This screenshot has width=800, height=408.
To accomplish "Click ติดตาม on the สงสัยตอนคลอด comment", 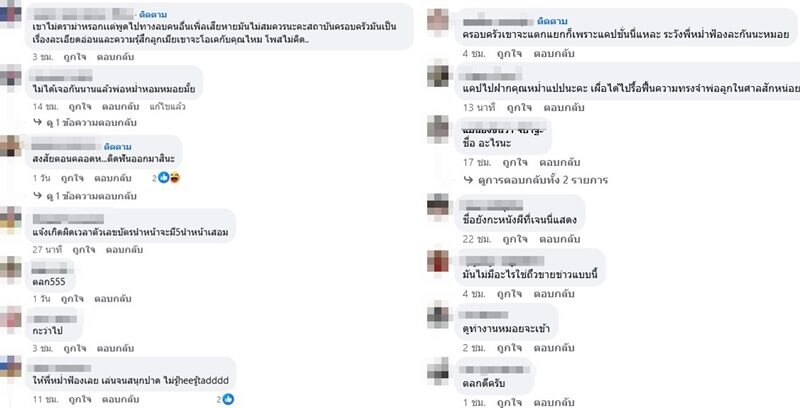I will point(117,147).
